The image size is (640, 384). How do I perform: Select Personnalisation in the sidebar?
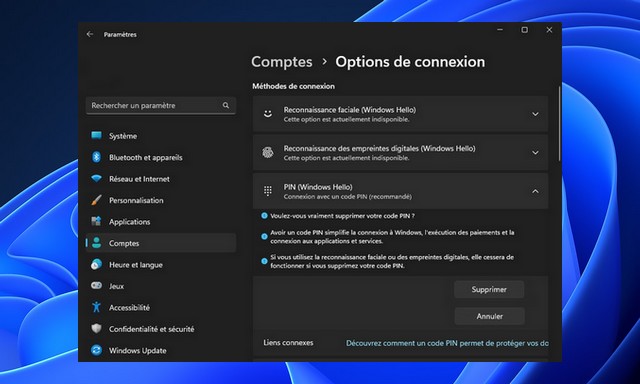[161, 200]
